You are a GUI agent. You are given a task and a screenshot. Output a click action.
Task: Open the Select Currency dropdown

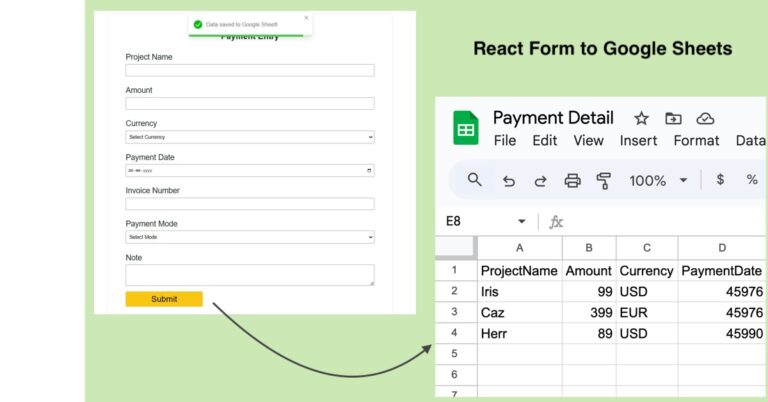[249, 137]
